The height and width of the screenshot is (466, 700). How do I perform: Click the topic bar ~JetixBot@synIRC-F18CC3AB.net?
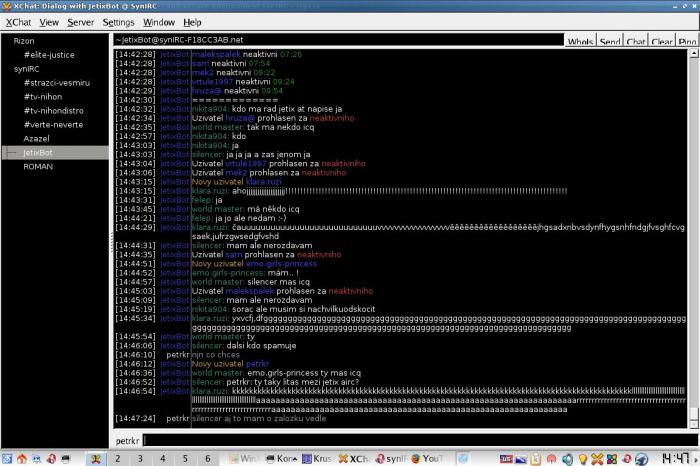pyautogui.click(x=338, y=40)
